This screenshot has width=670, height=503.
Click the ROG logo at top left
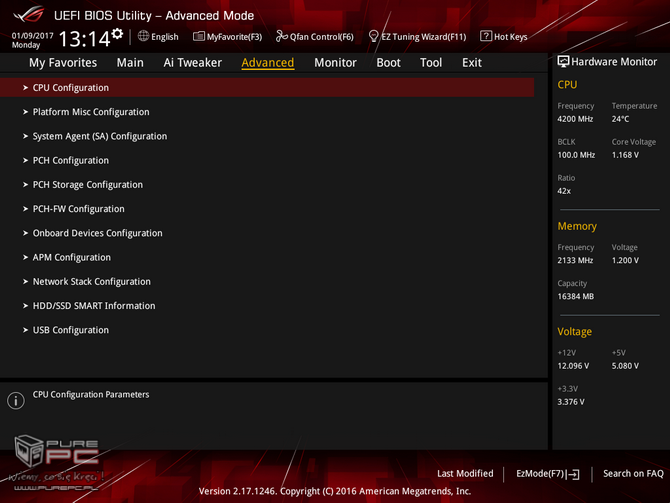click(x=29, y=15)
